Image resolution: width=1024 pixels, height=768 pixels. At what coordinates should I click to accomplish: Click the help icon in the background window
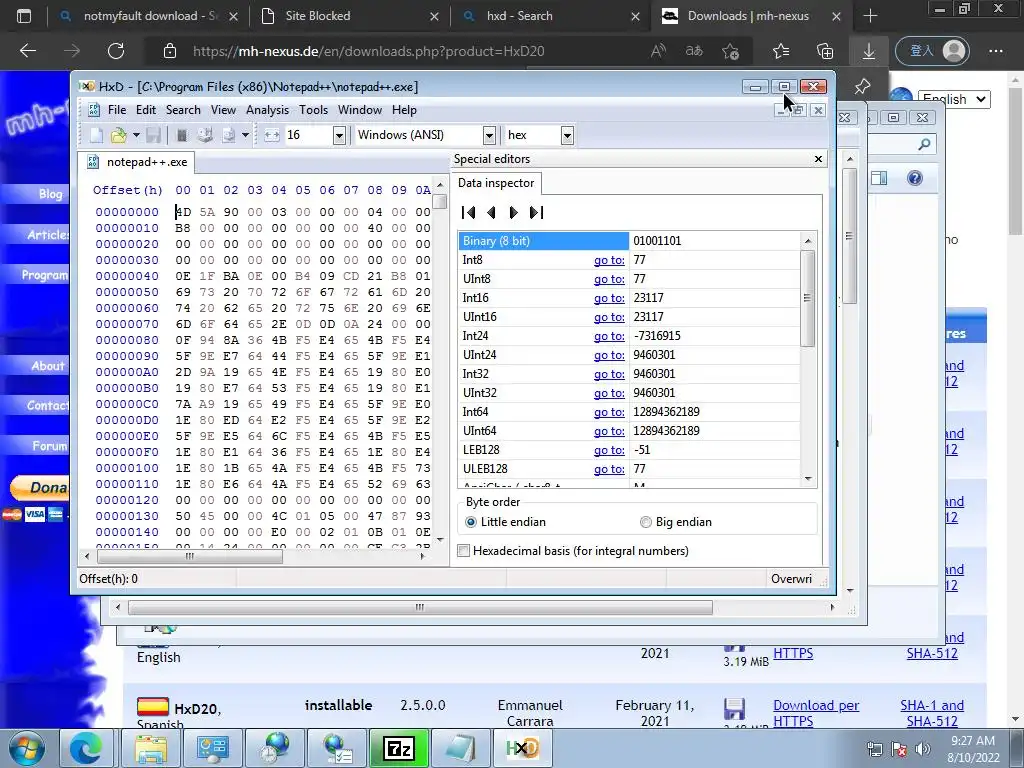coord(915,178)
